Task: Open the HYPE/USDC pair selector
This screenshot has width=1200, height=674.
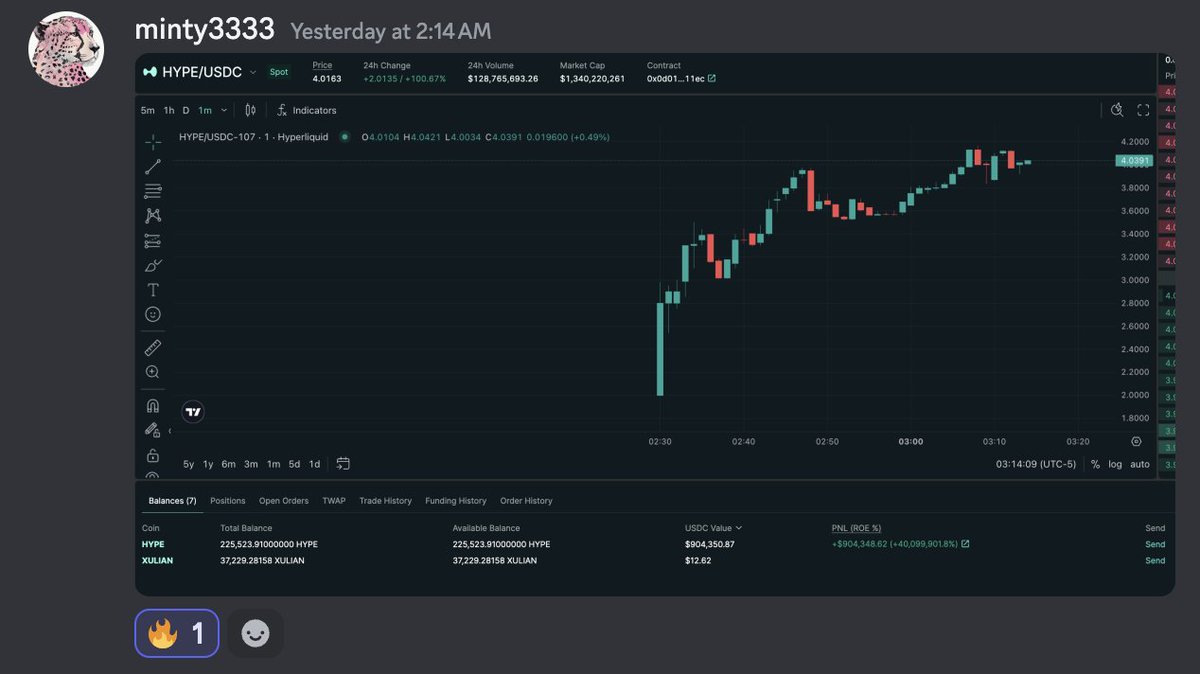Action: [200, 72]
